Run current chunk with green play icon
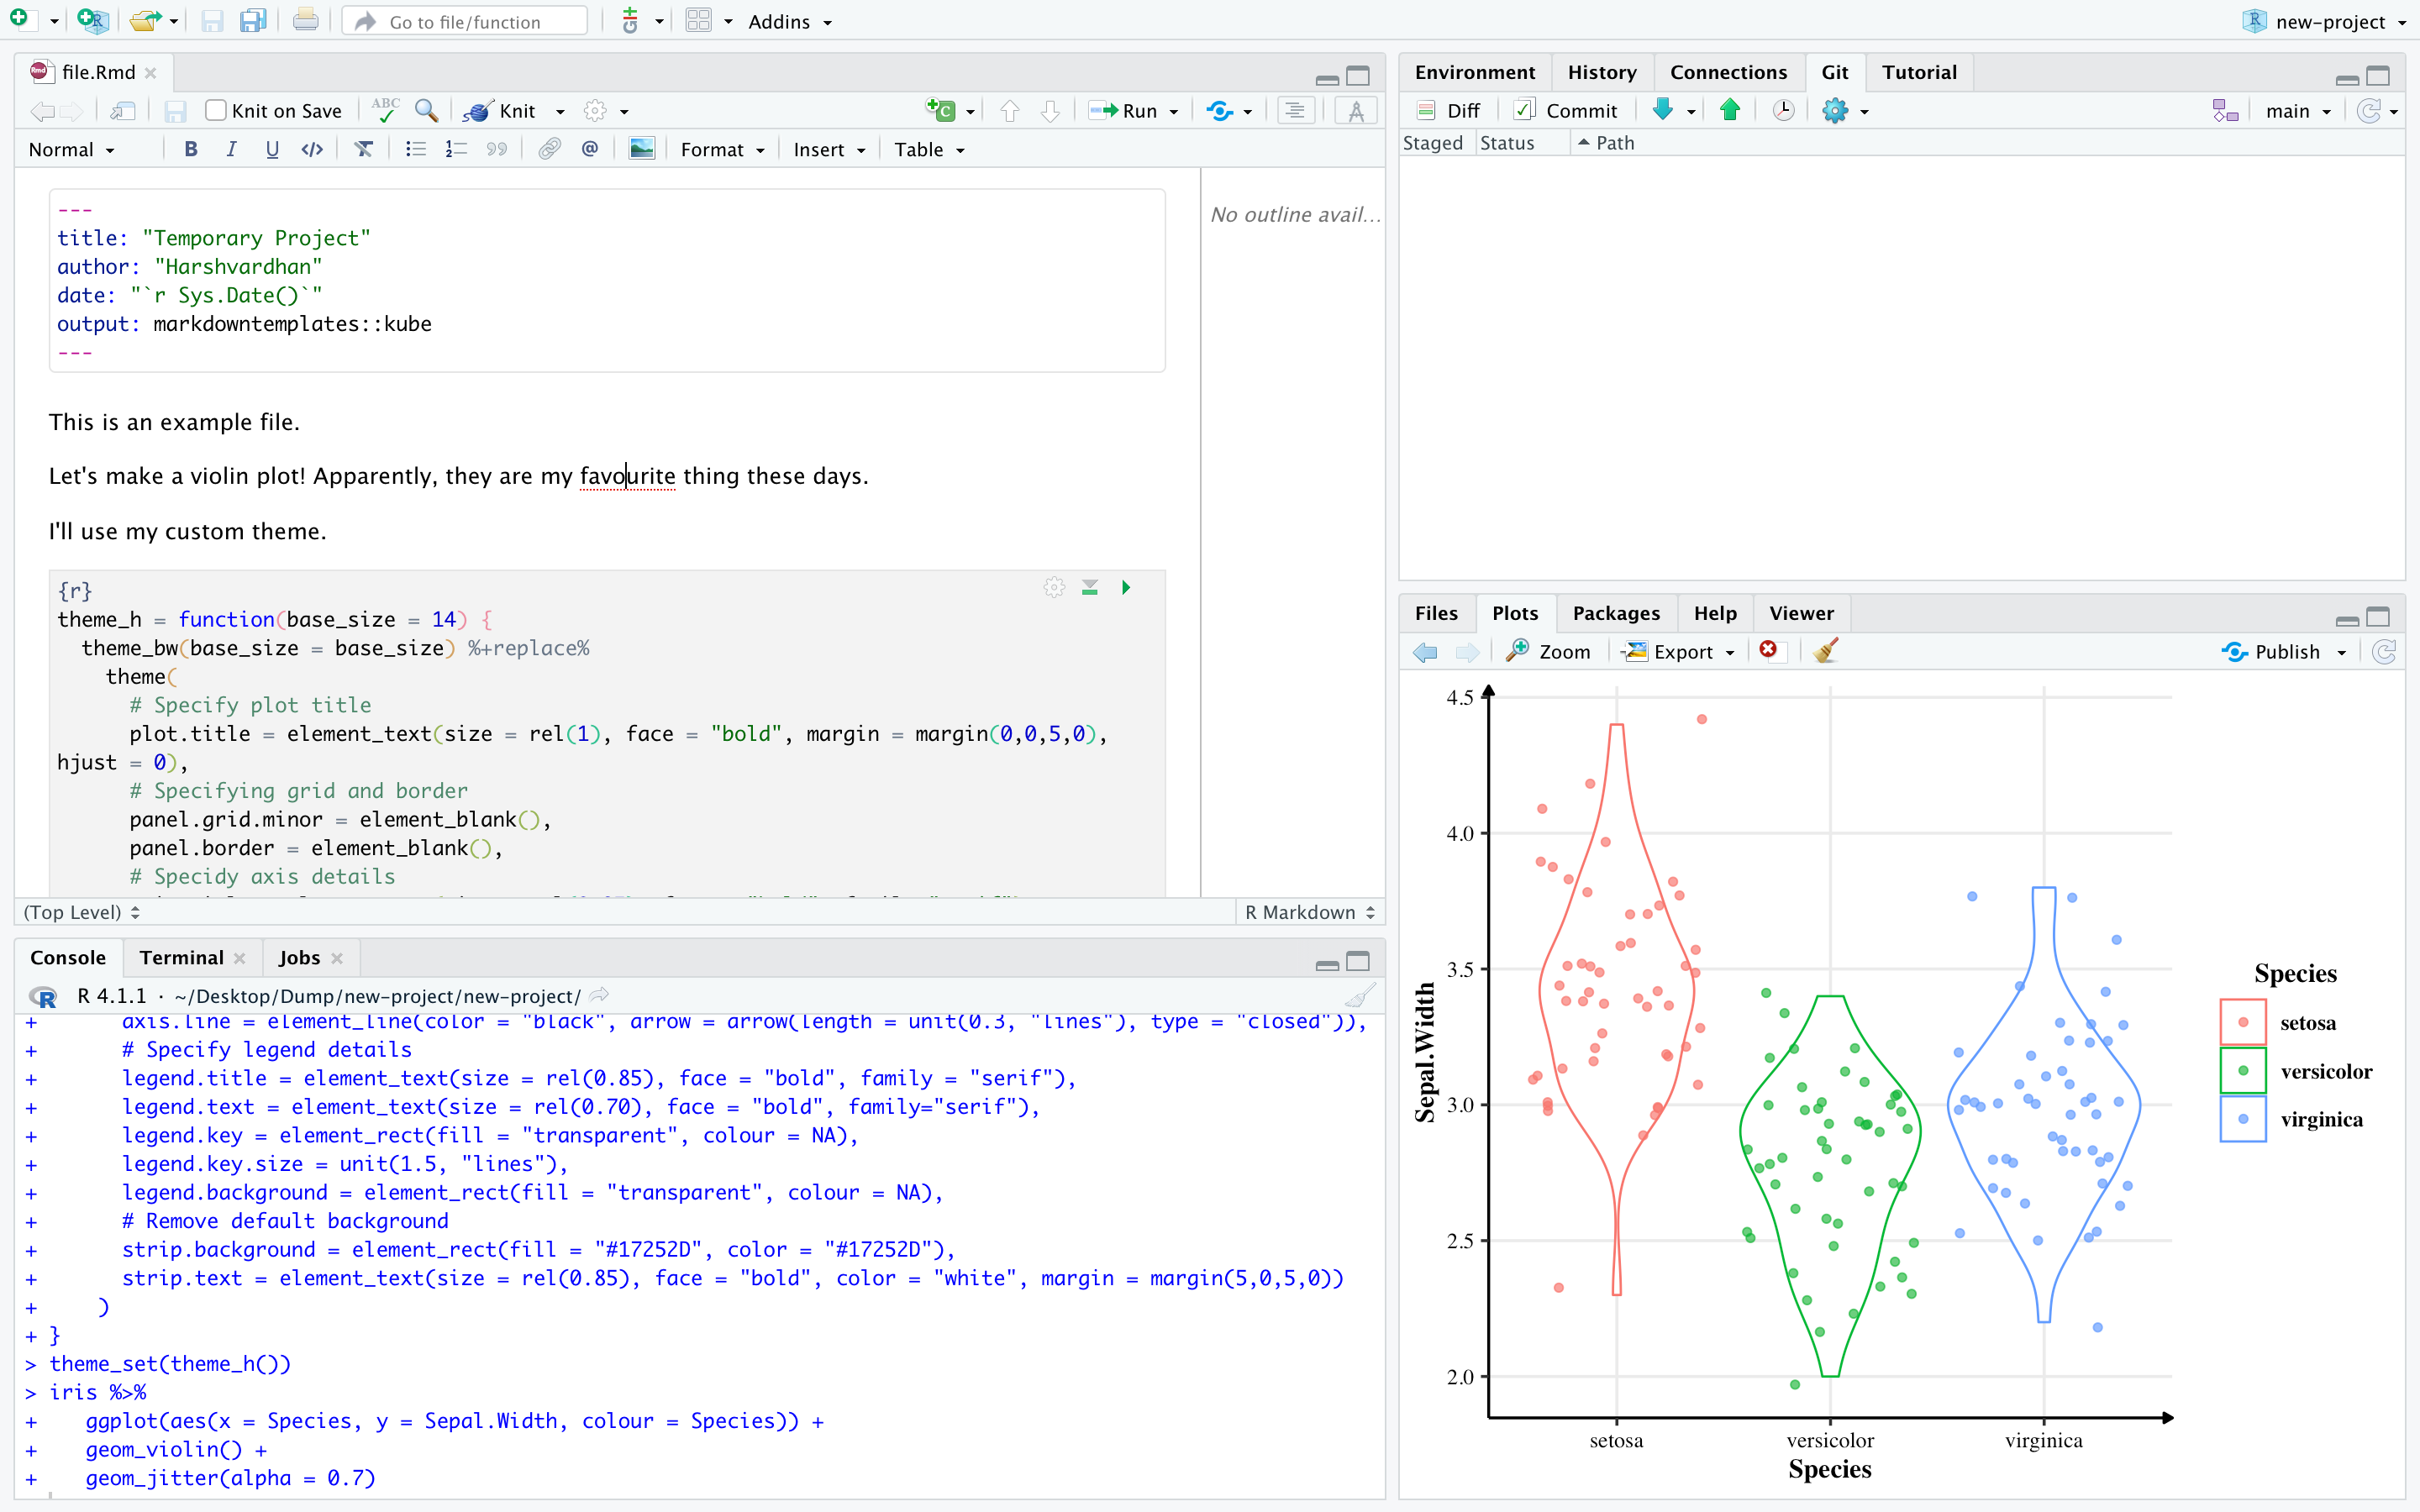 point(1126,588)
